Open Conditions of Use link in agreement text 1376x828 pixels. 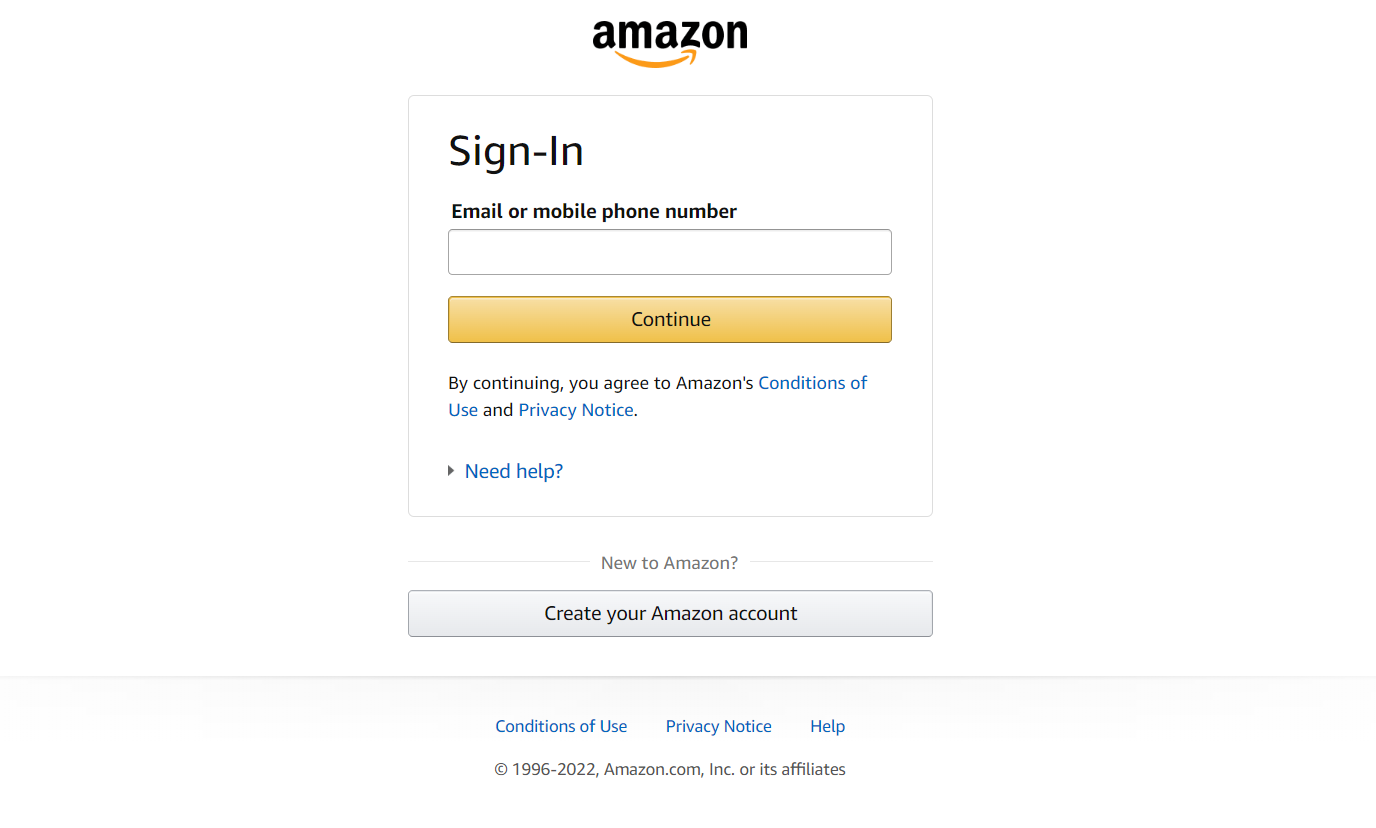(x=812, y=383)
